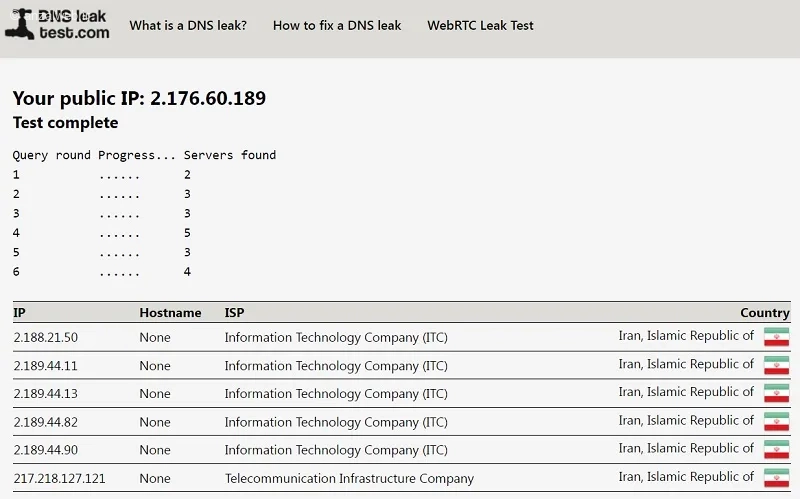Click the Country column header
Viewport: 800px width, 499px height.
(764, 312)
